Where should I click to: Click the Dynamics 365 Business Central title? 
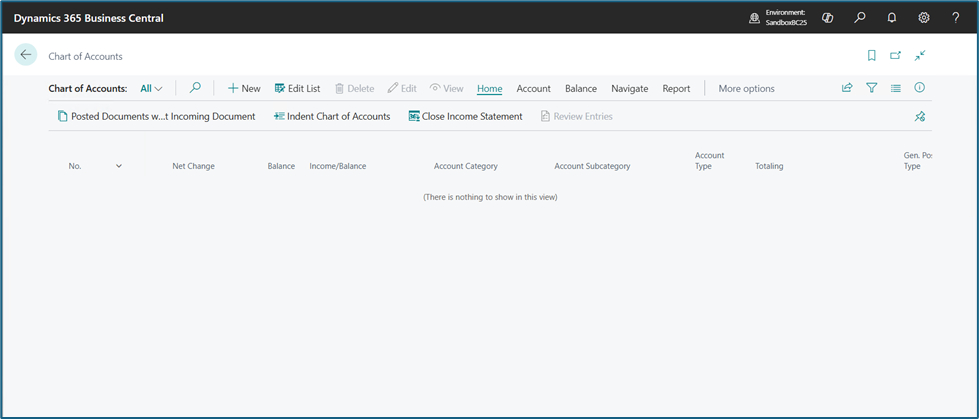[x=89, y=18]
